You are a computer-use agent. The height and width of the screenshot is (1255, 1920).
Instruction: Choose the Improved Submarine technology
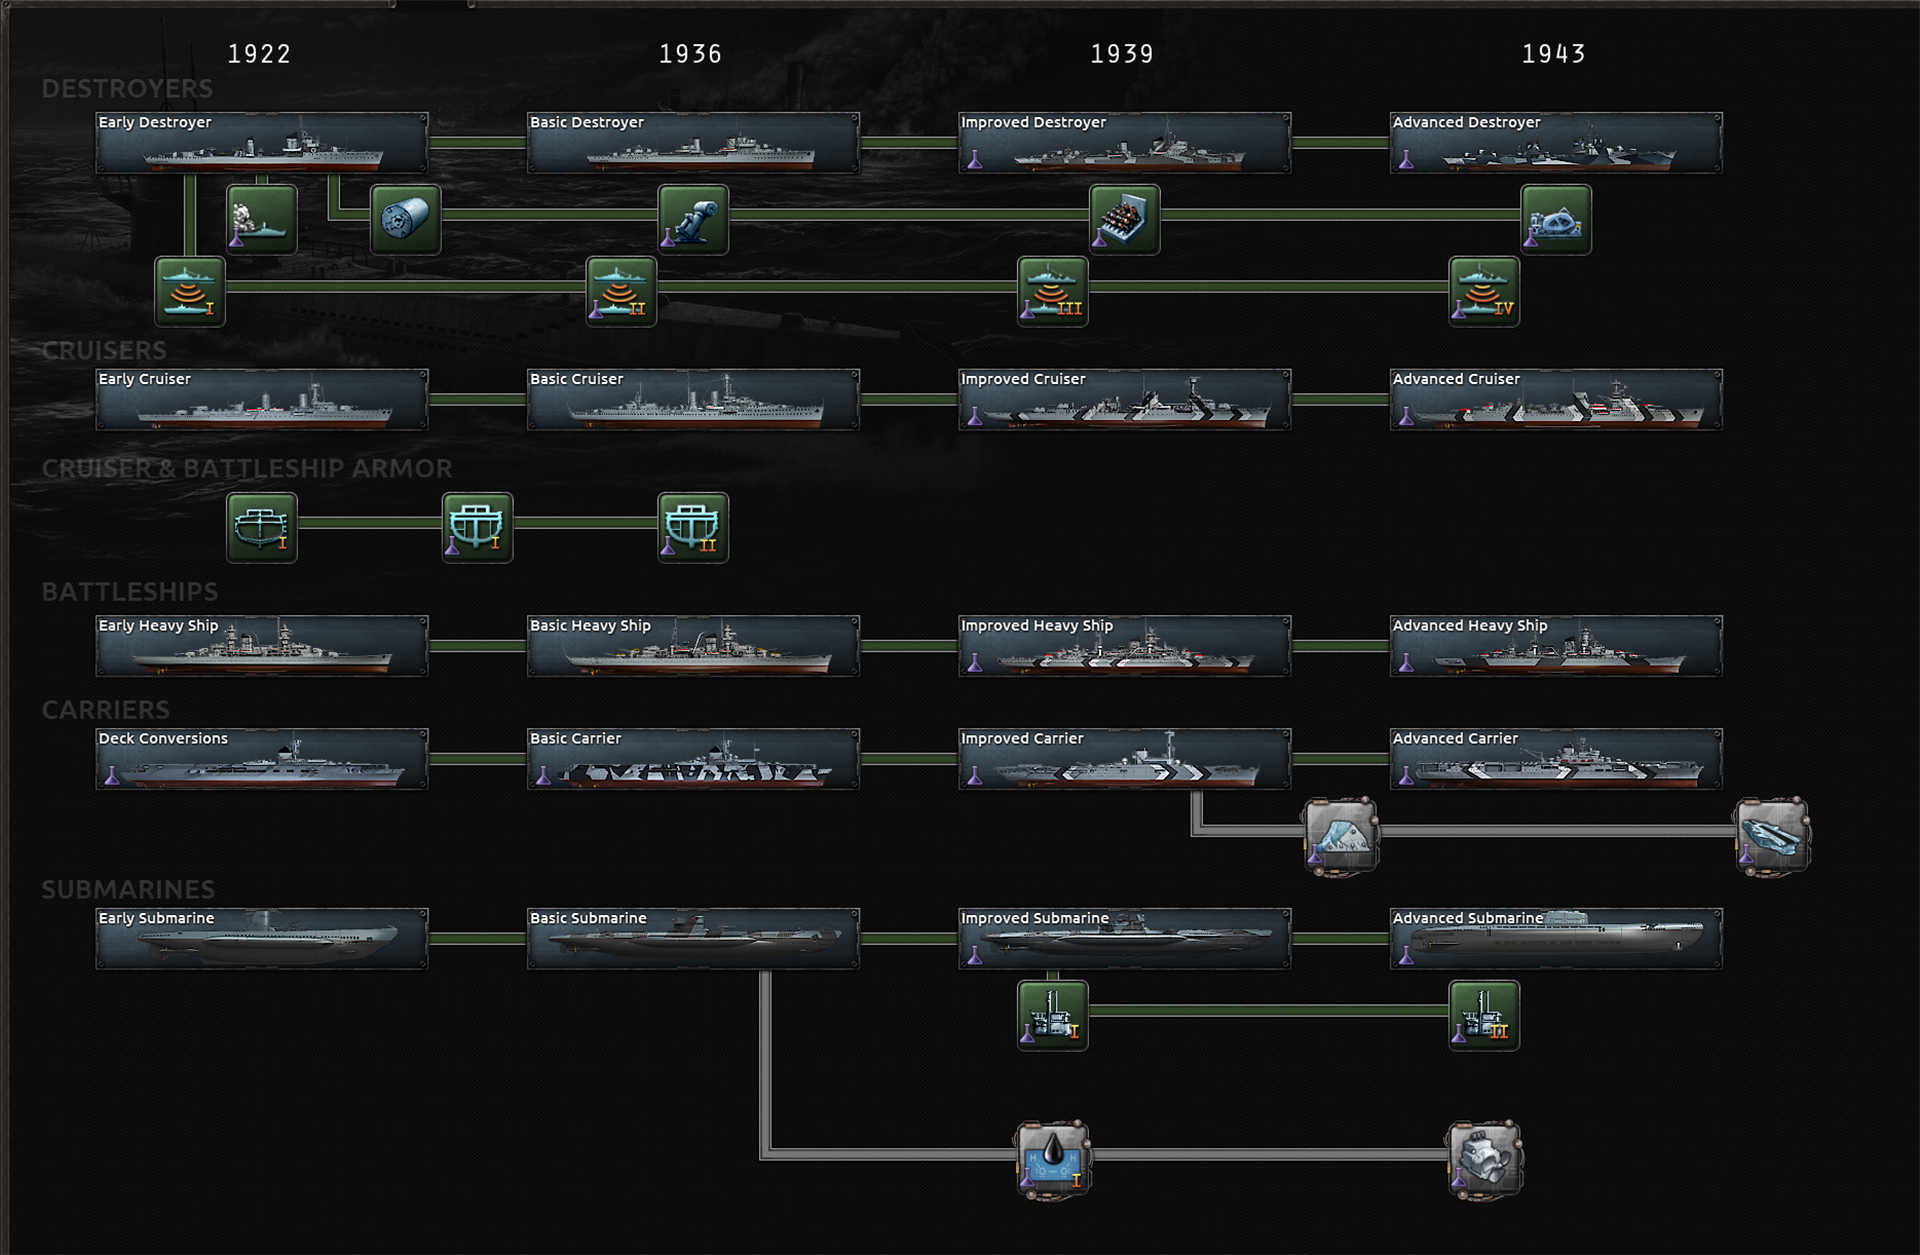tap(1125, 939)
